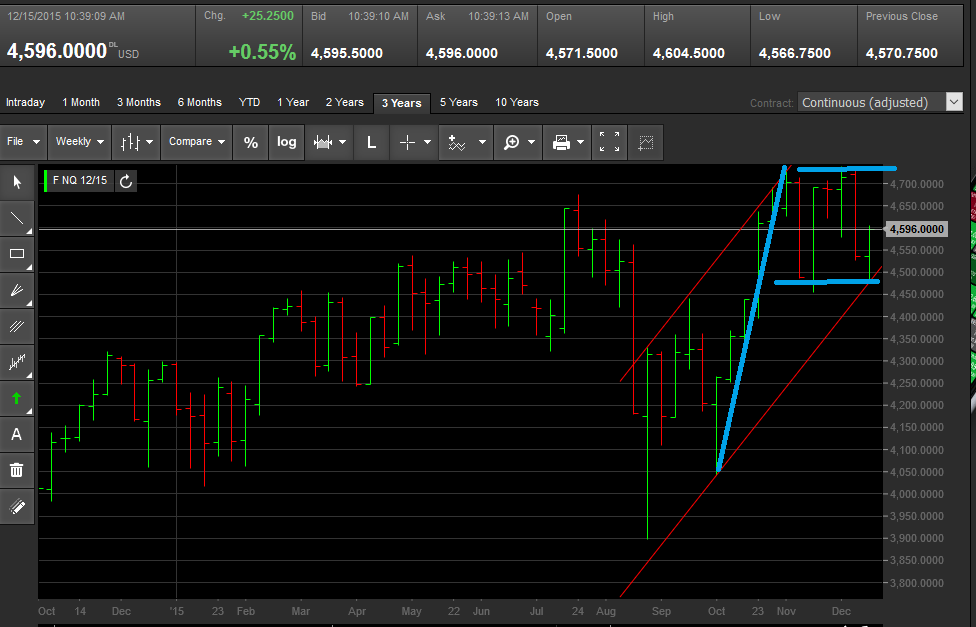Click the trash delete drawings icon

tap(17, 470)
